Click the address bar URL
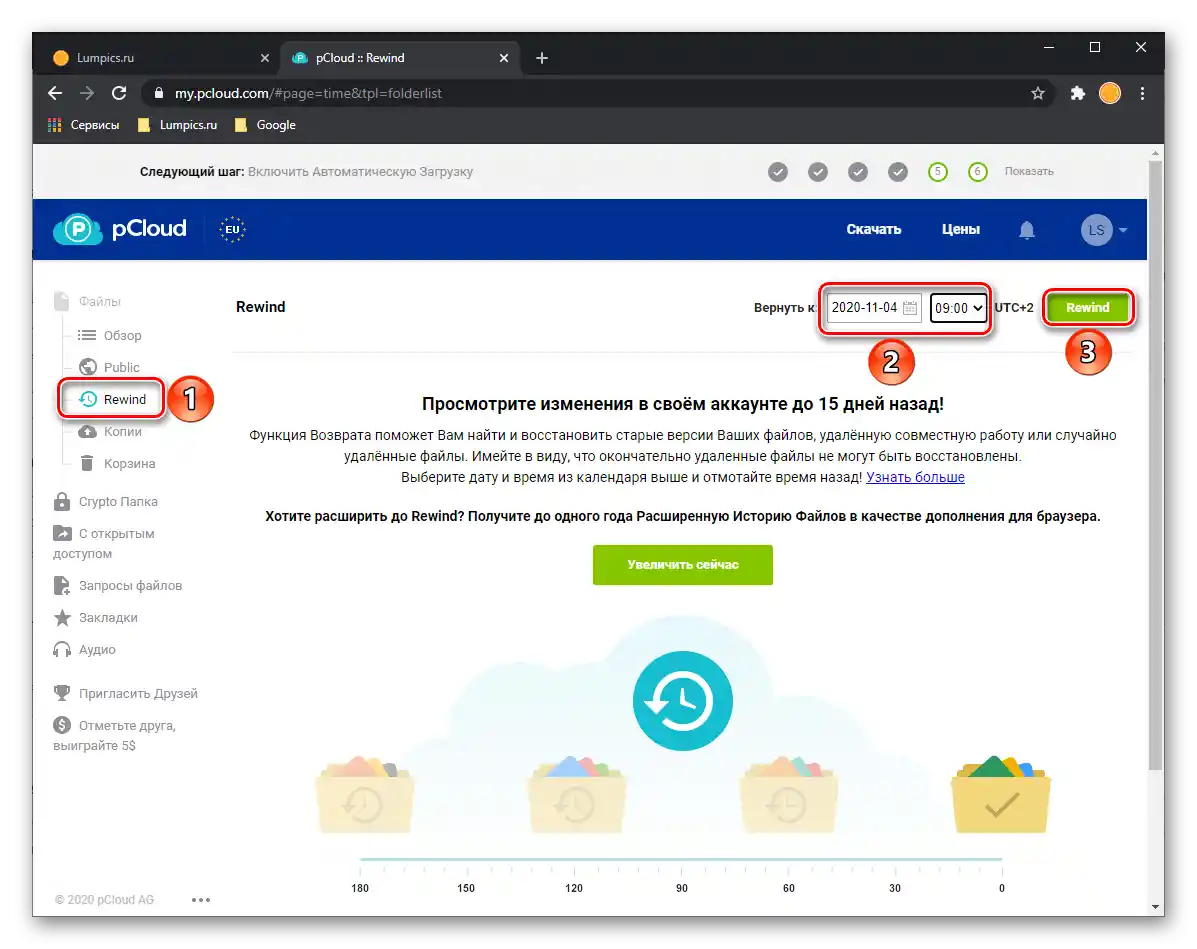This screenshot has width=1197, height=949. (x=308, y=93)
